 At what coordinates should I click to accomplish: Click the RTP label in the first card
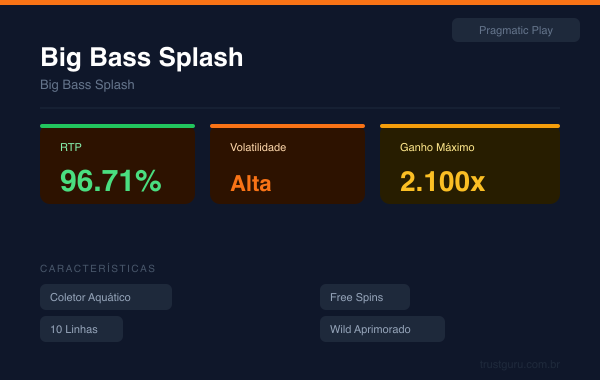(71, 147)
